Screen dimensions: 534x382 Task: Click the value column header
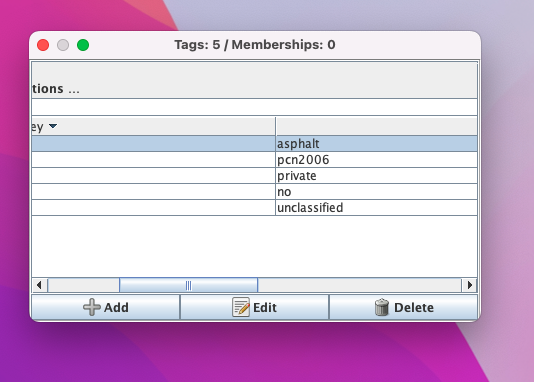376,126
